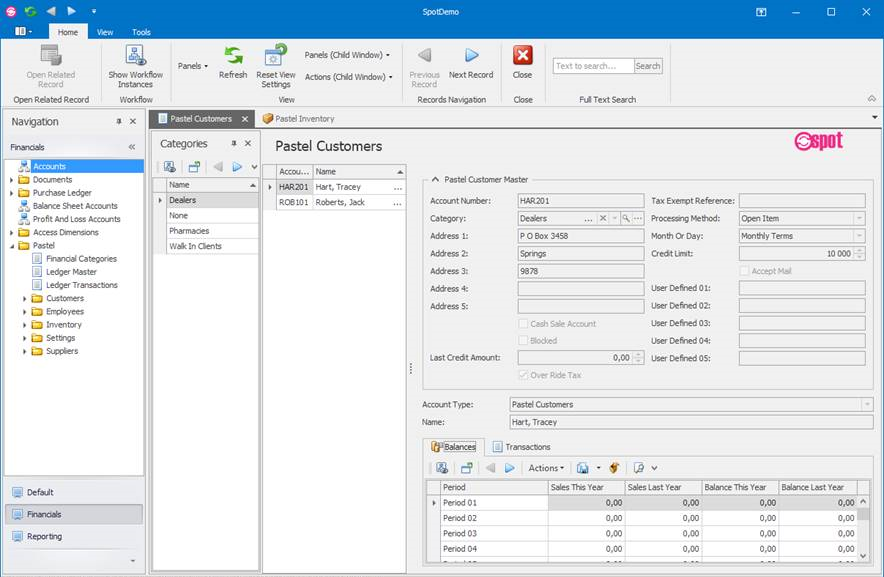Click title bar back arrow
The width and height of the screenshot is (884, 577).
(51, 11)
